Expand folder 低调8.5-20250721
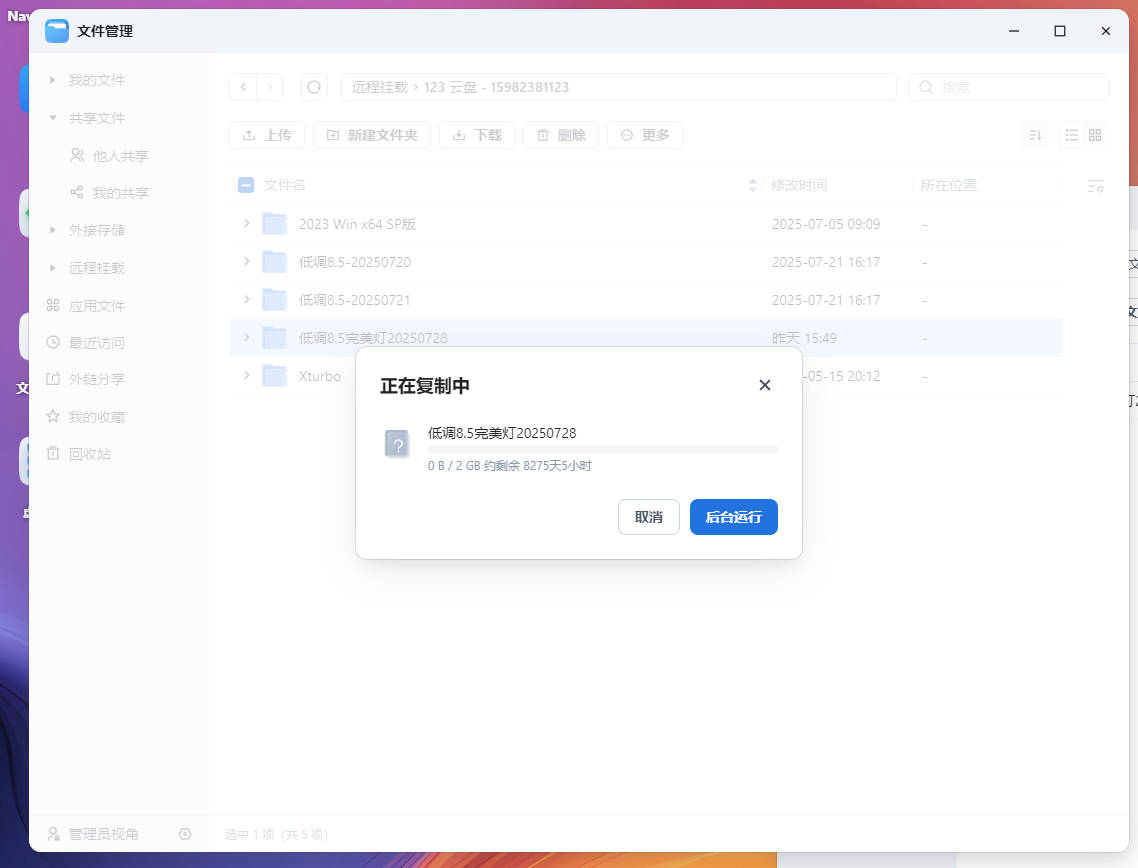 (x=247, y=299)
